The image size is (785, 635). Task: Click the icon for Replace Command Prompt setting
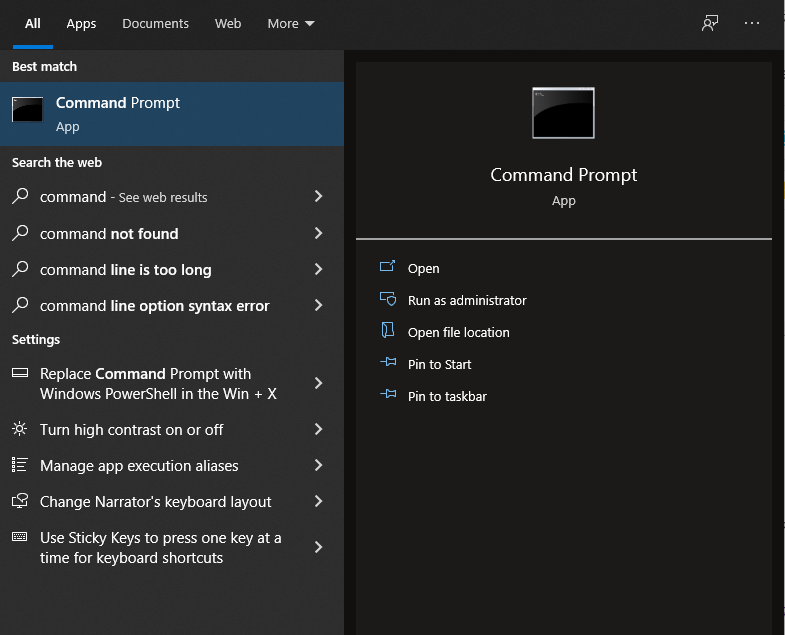point(20,373)
